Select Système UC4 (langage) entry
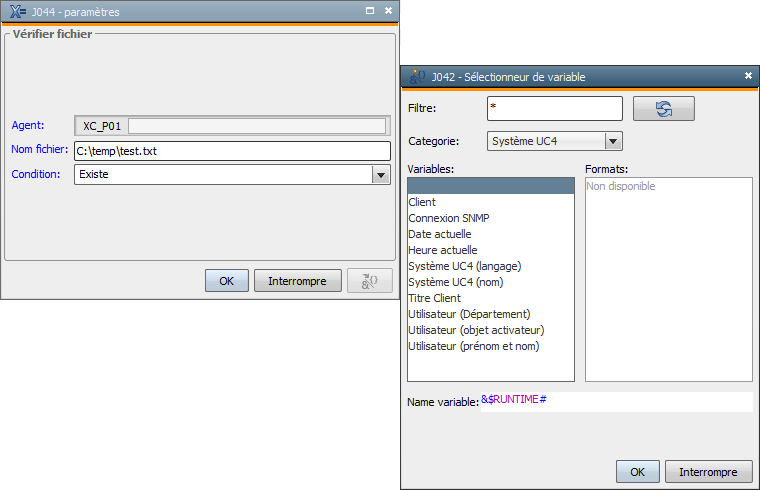The image size is (760, 490). pos(465,266)
